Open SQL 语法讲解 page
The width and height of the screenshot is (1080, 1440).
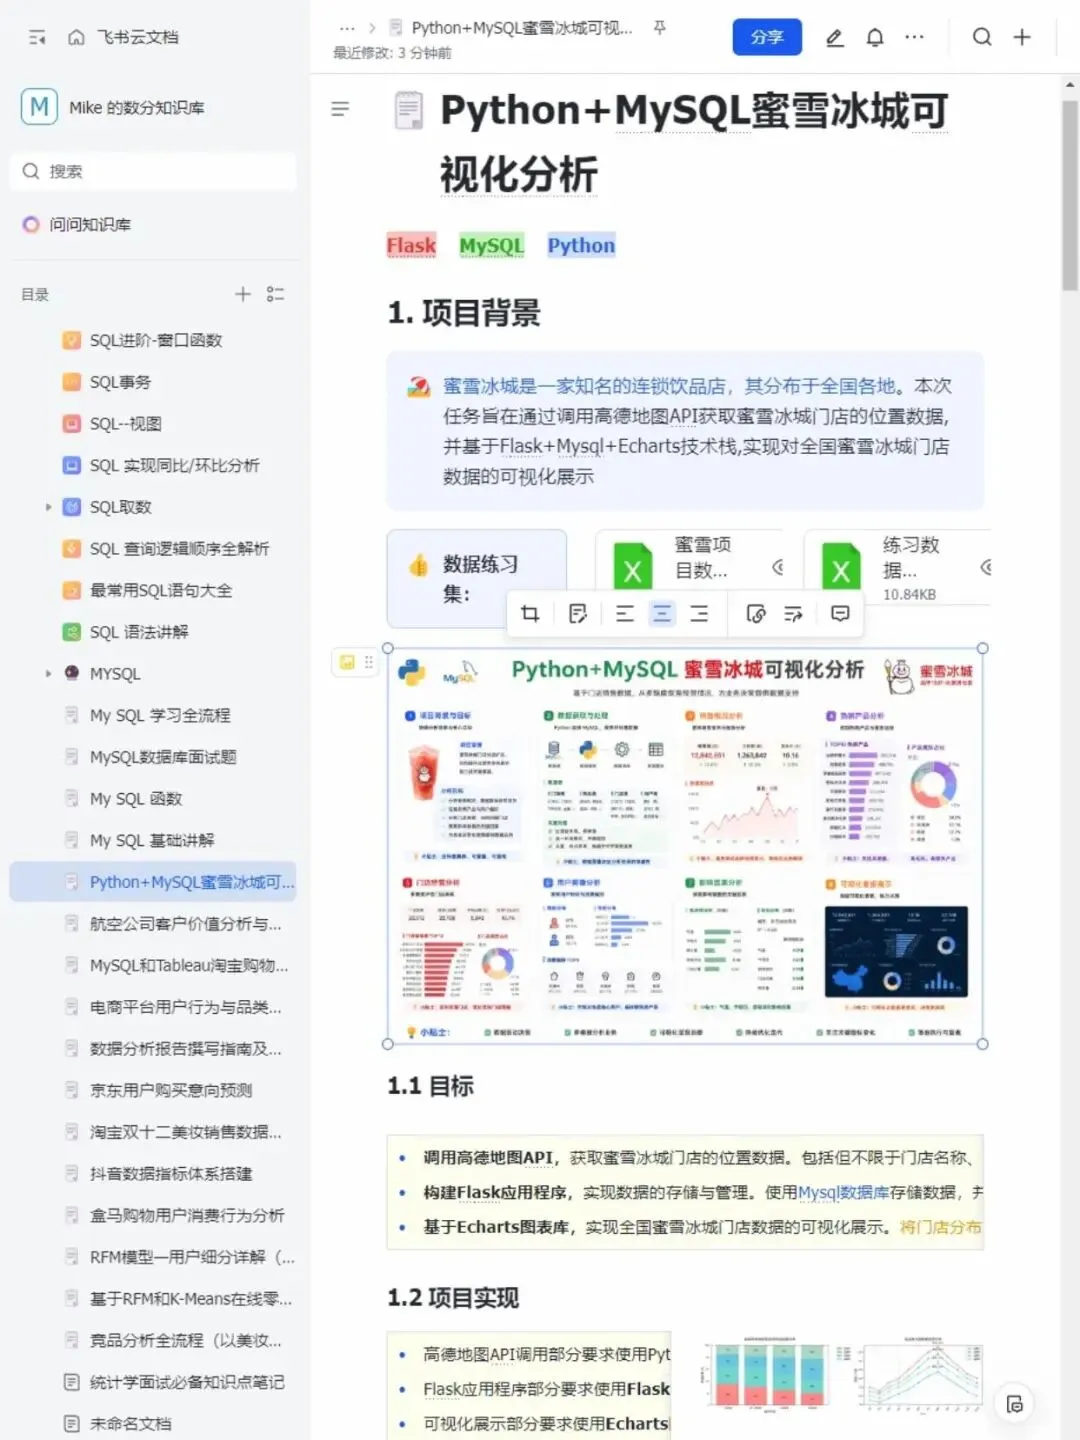(139, 632)
